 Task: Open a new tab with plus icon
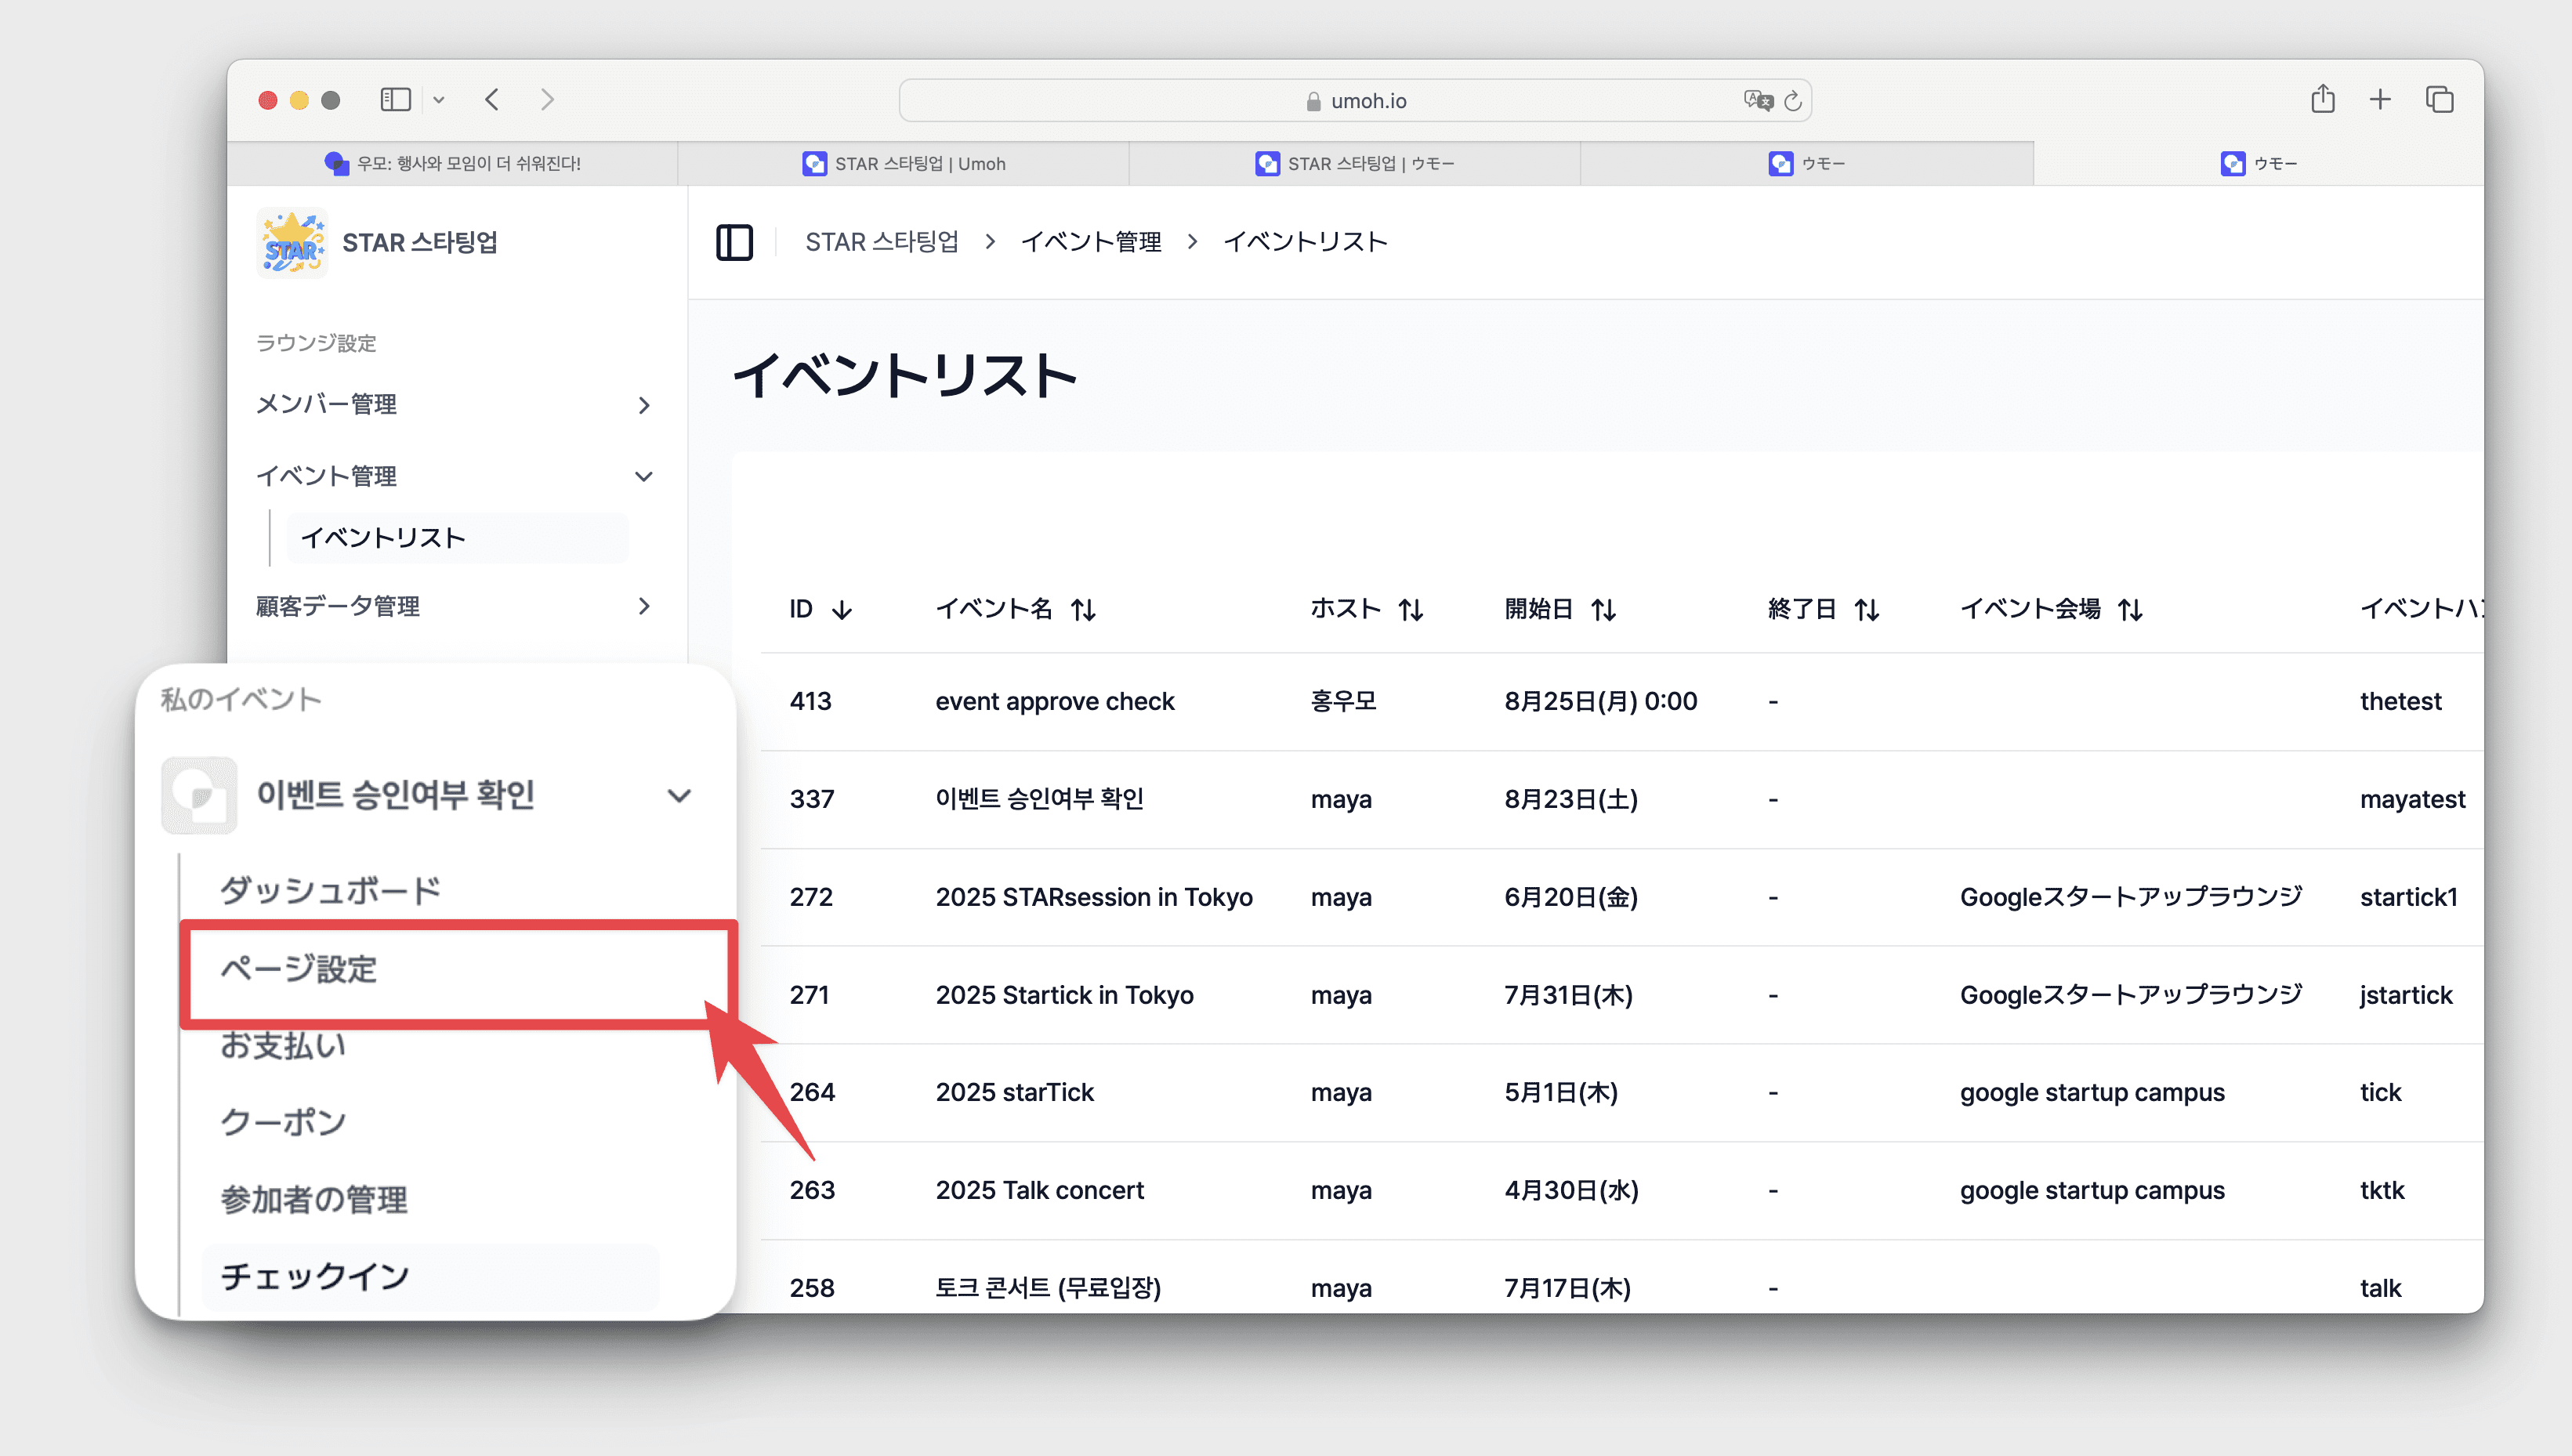click(x=2380, y=100)
